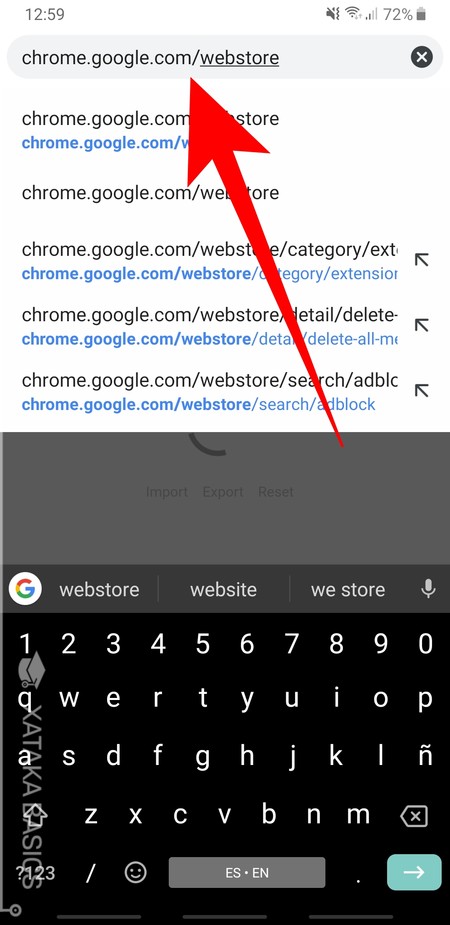Choose the "website" keyboard suggestion
Image resolution: width=450 pixels, height=925 pixels.
[223, 589]
